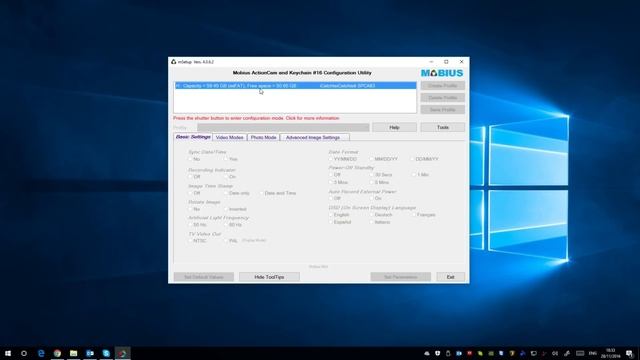This screenshot has width=640, height=360.
Task: Set Power-Off Standby to 30 Secs
Action: pyautogui.click(x=381, y=175)
